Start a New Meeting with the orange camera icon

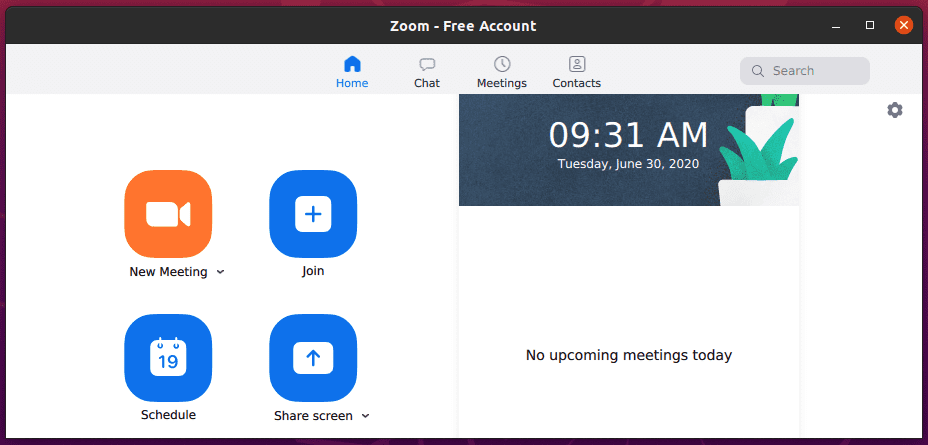(x=168, y=214)
